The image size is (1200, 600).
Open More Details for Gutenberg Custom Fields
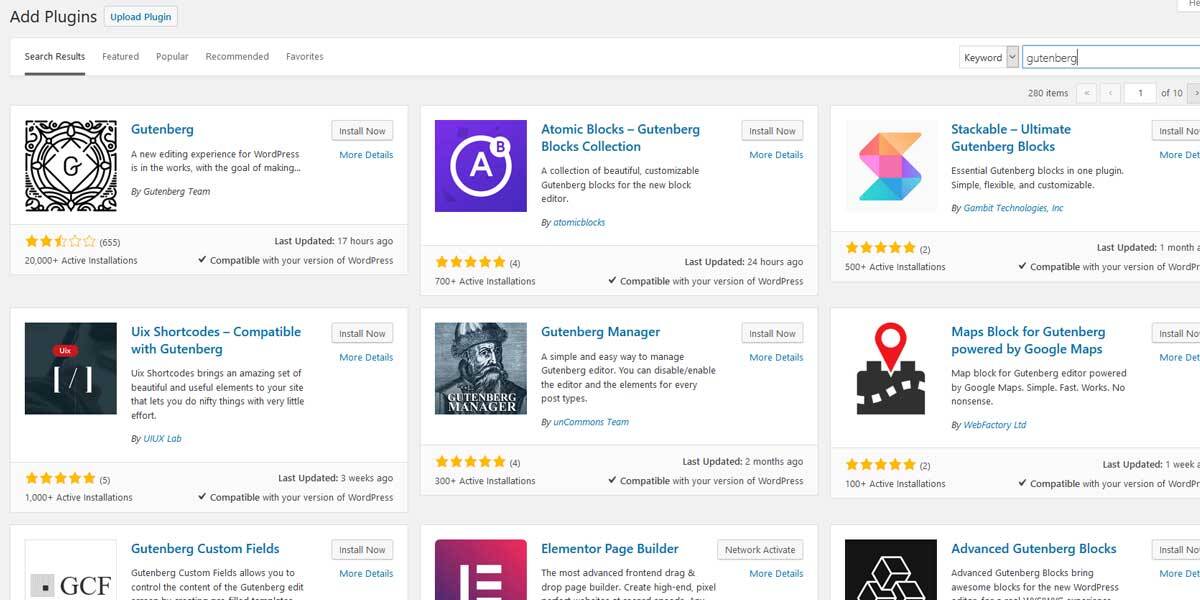click(366, 574)
